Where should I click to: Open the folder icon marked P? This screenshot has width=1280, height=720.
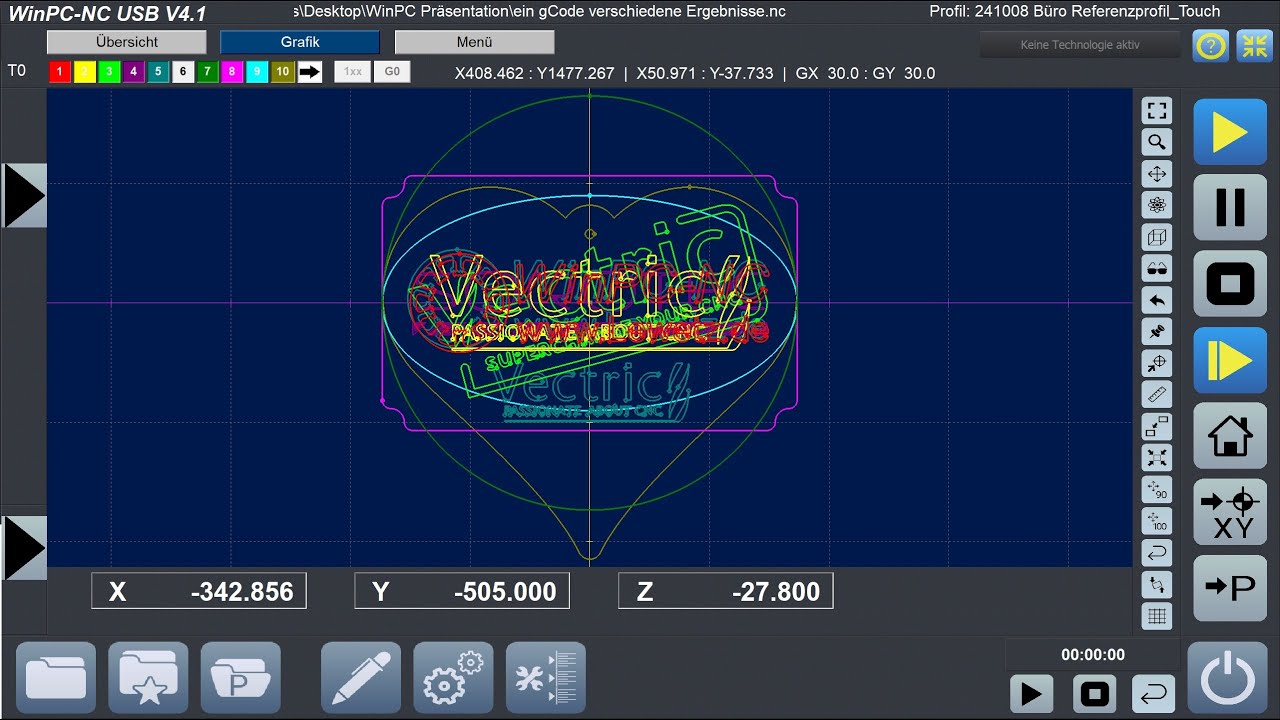(x=240, y=678)
